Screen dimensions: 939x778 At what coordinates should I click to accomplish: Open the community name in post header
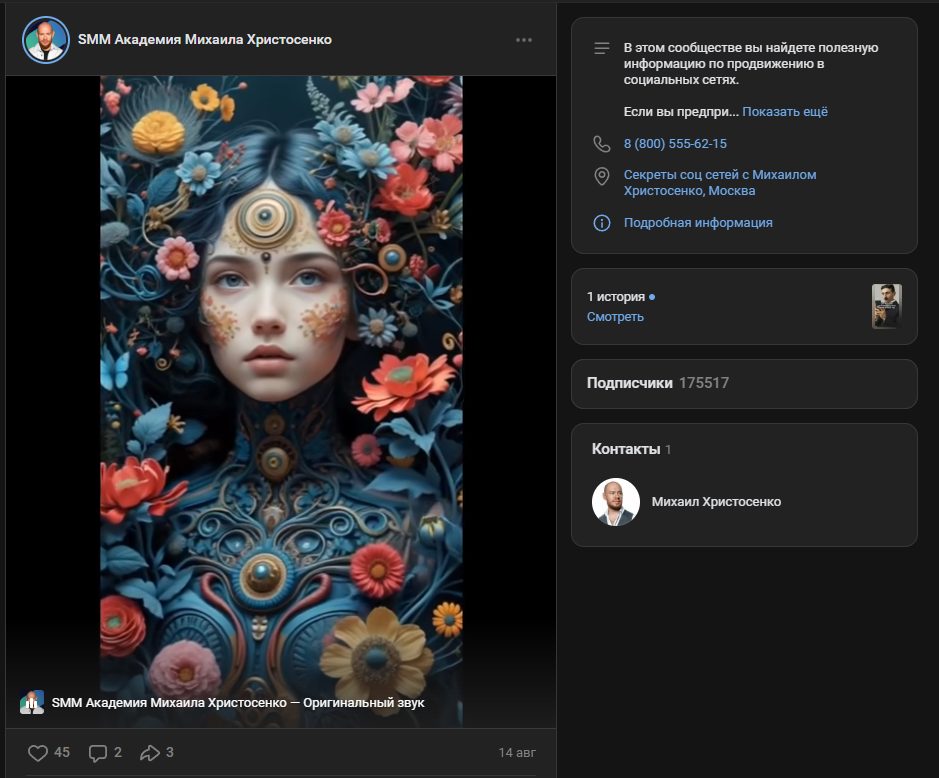[204, 40]
